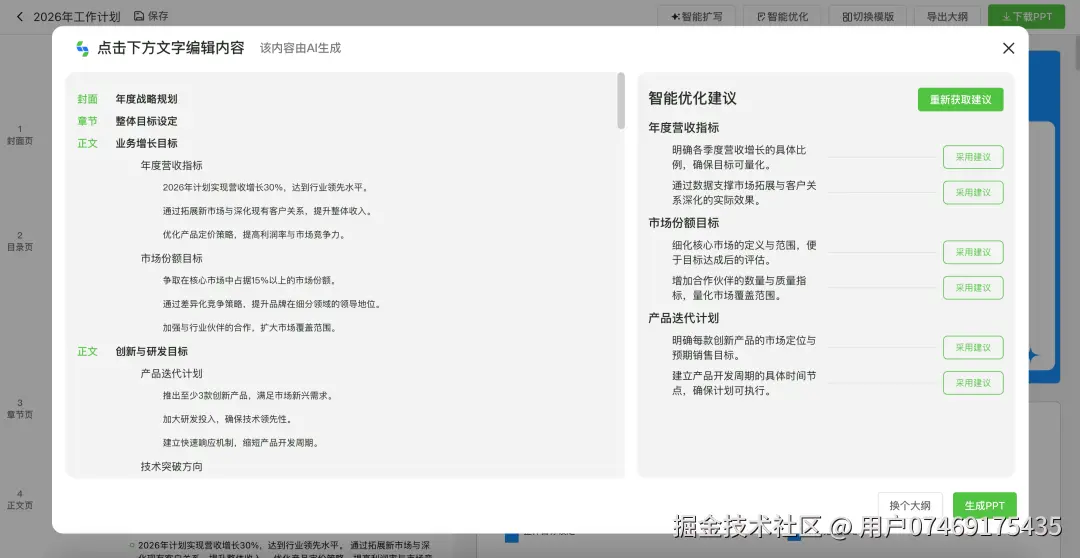Click the 换个大纲 button
1080x558 pixels.
click(910, 506)
